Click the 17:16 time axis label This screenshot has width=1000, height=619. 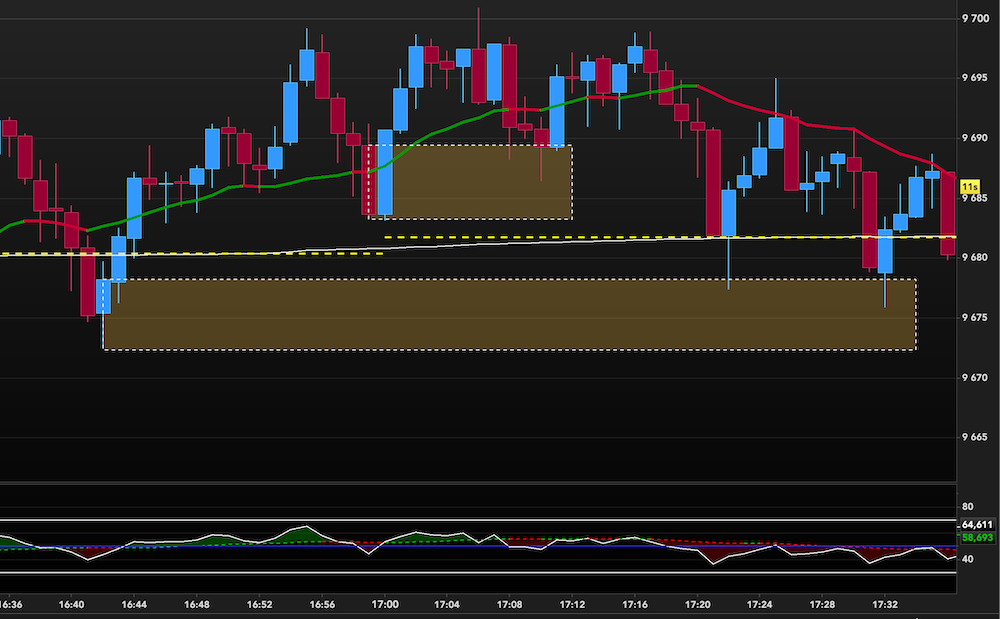(635, 604)
